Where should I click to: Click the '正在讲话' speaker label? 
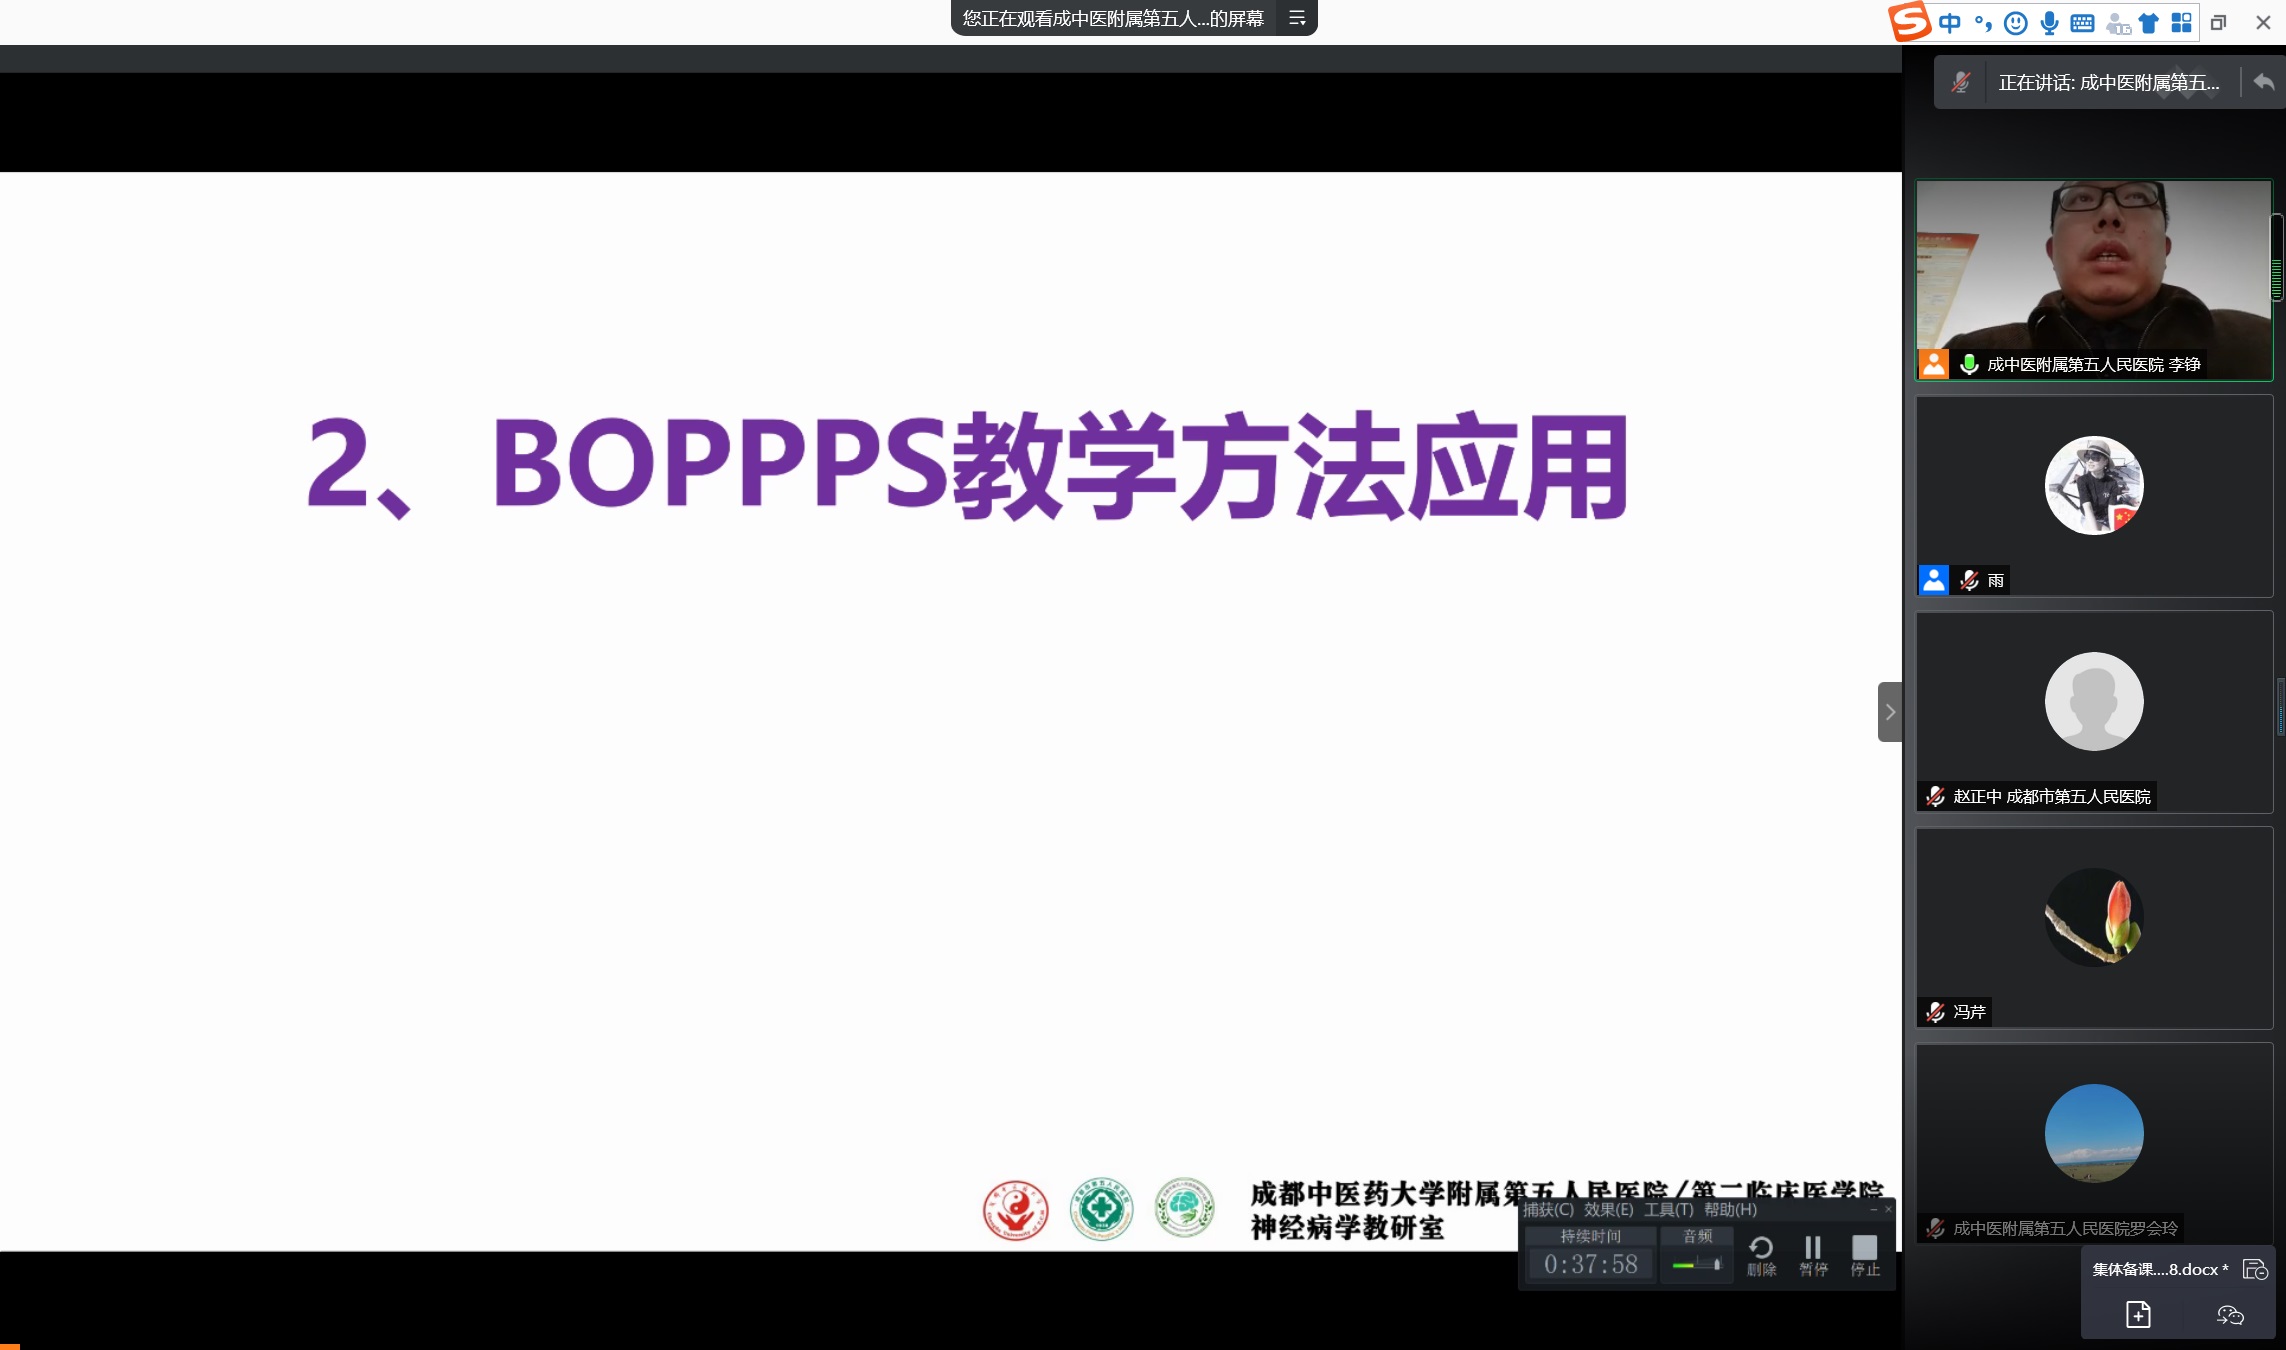(x=2108, y=83)
